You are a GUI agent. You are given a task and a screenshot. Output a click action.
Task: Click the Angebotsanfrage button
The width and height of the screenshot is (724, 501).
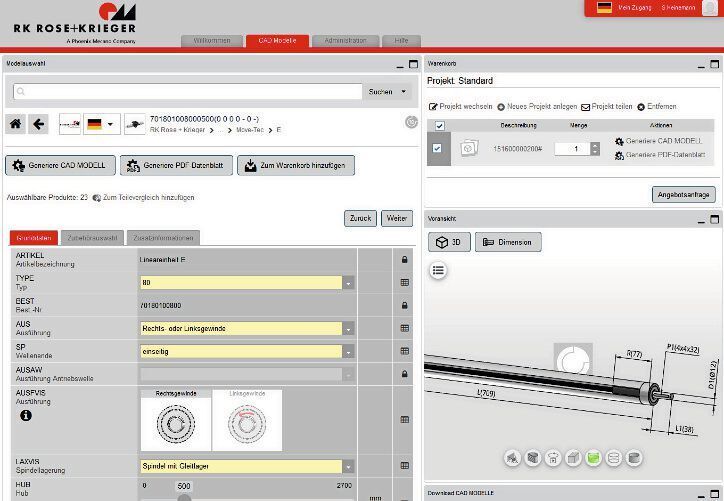(x=683, y=195)
